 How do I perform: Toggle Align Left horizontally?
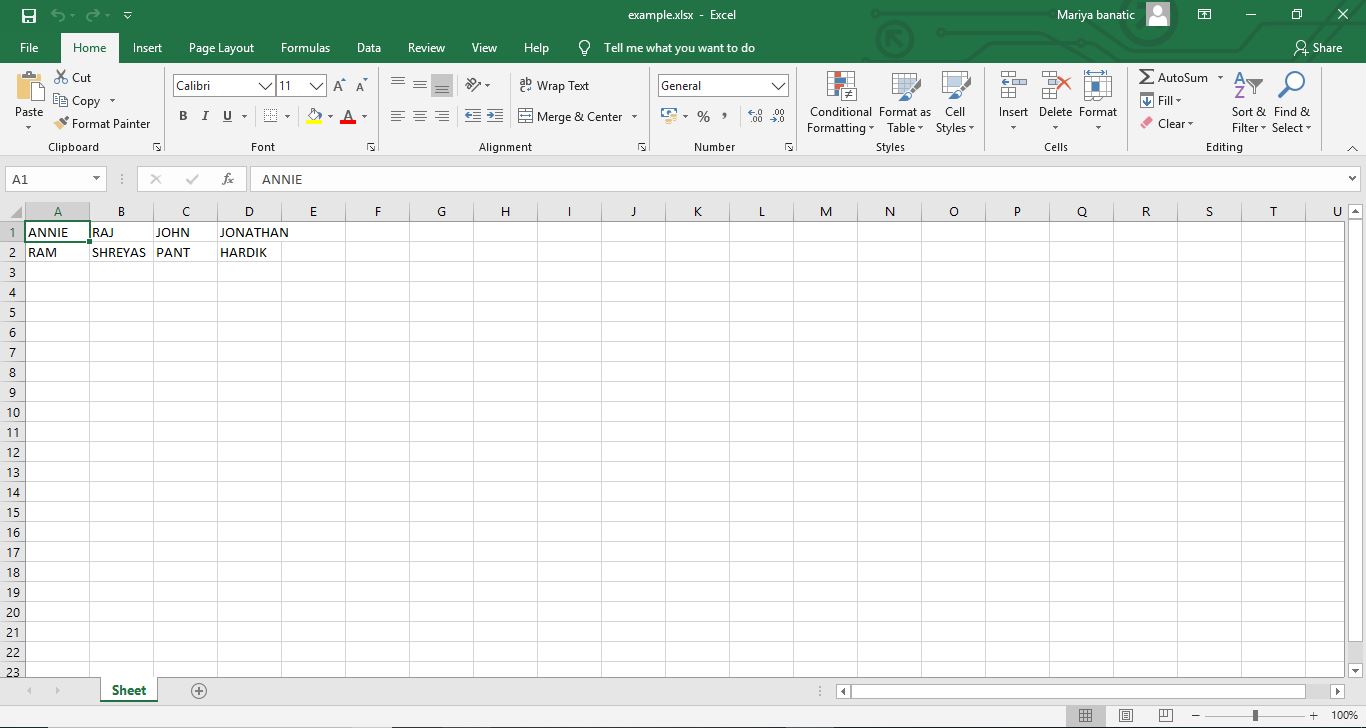pos(398,116)
